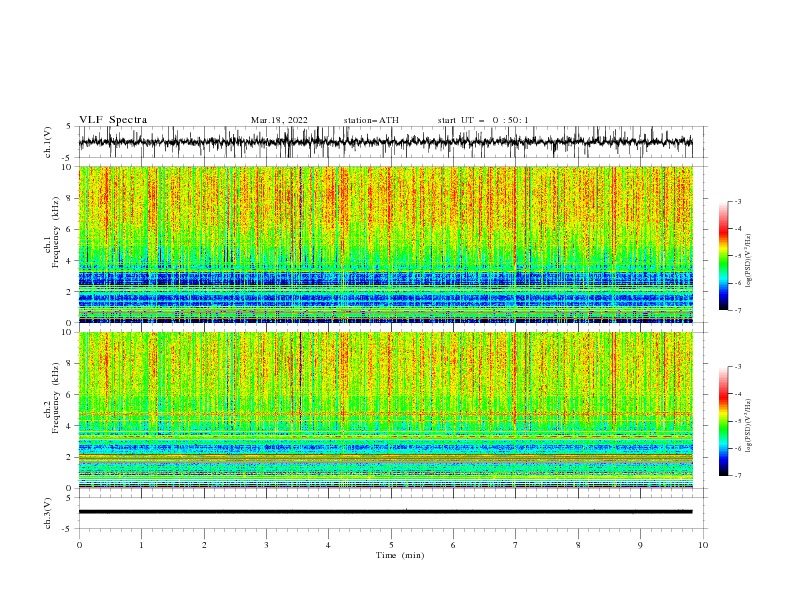Click the "station=ATH" label

[371, 120]
